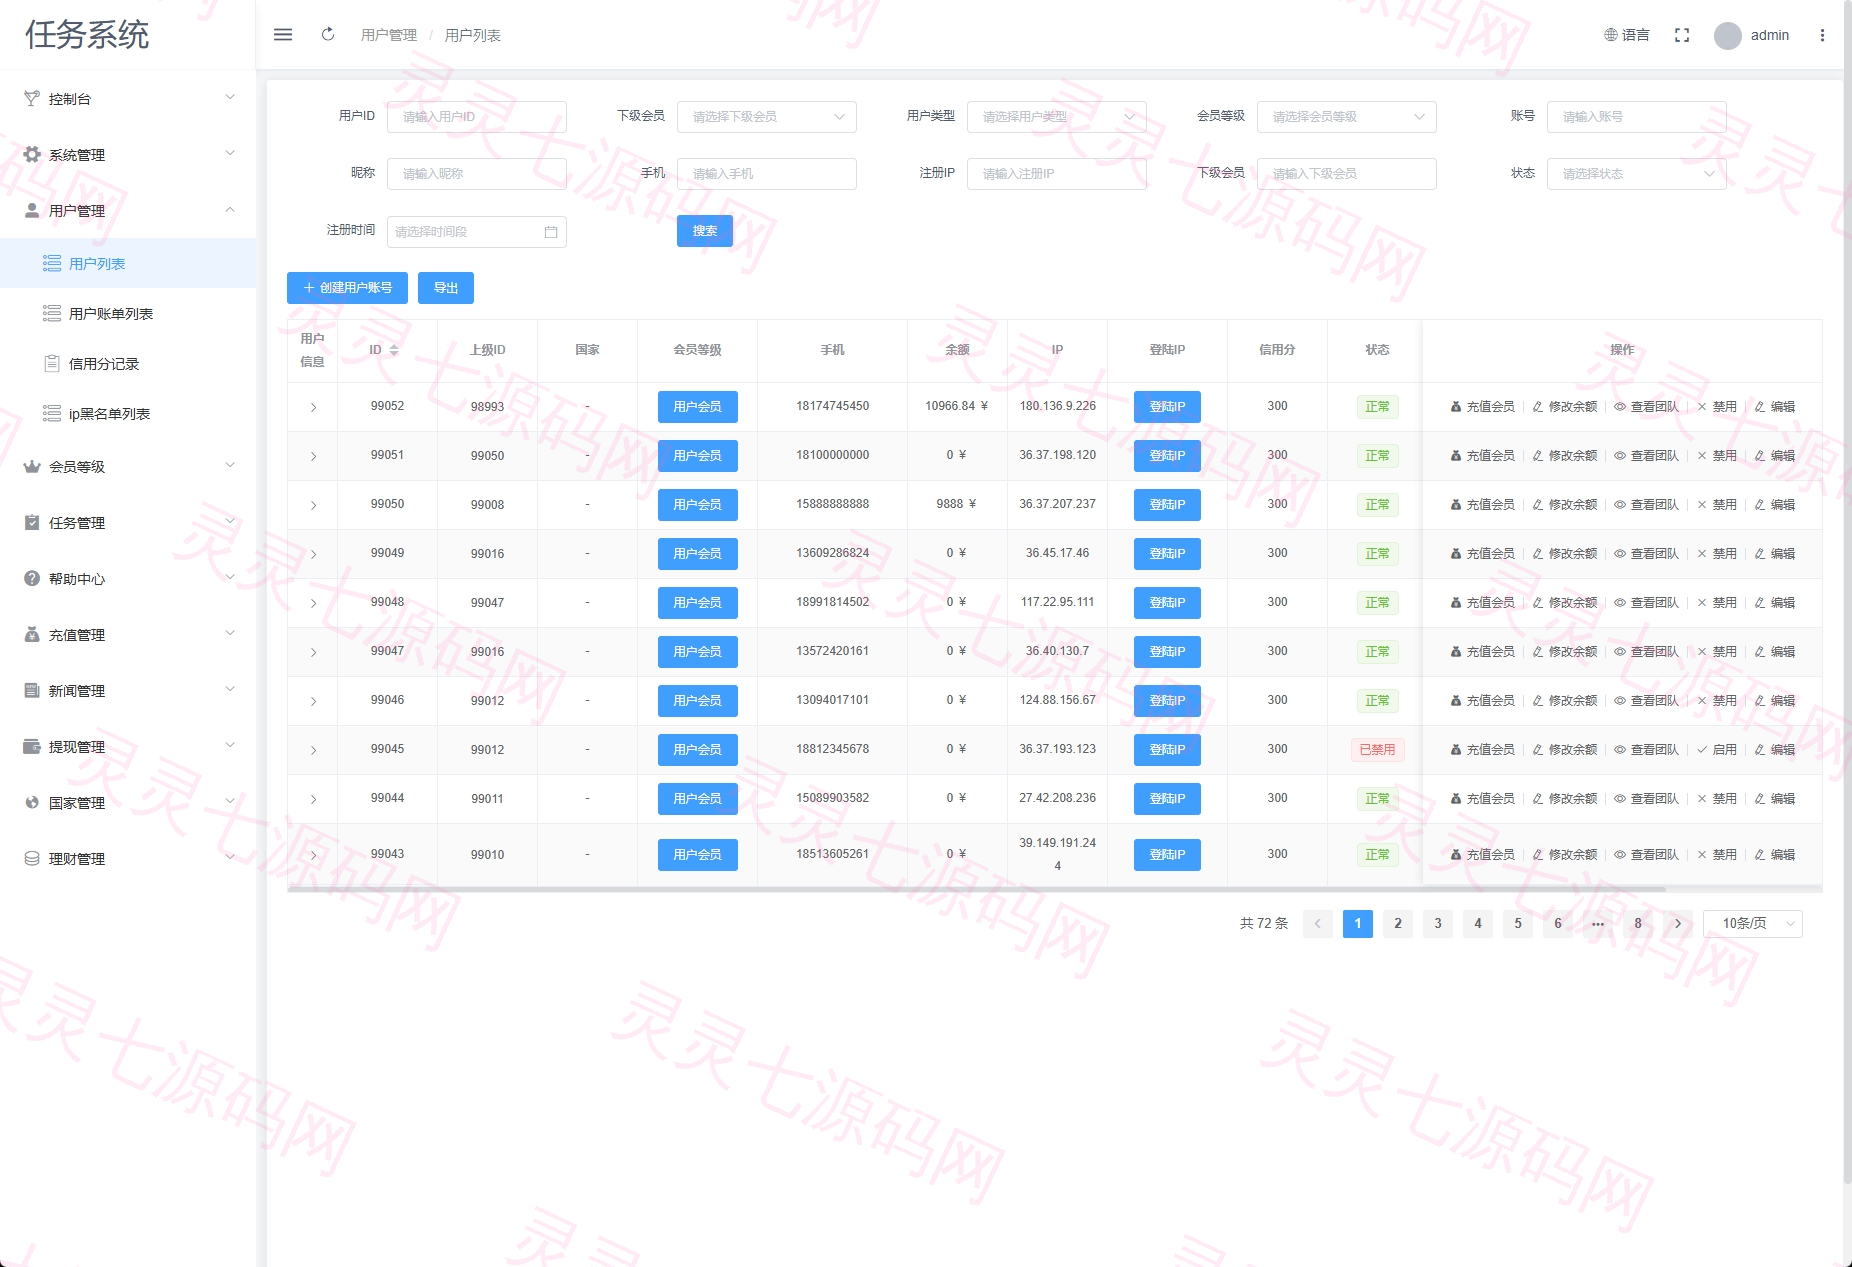Click 控制台 sidebar icon
1852x1267 pixels.
[32, 98]
